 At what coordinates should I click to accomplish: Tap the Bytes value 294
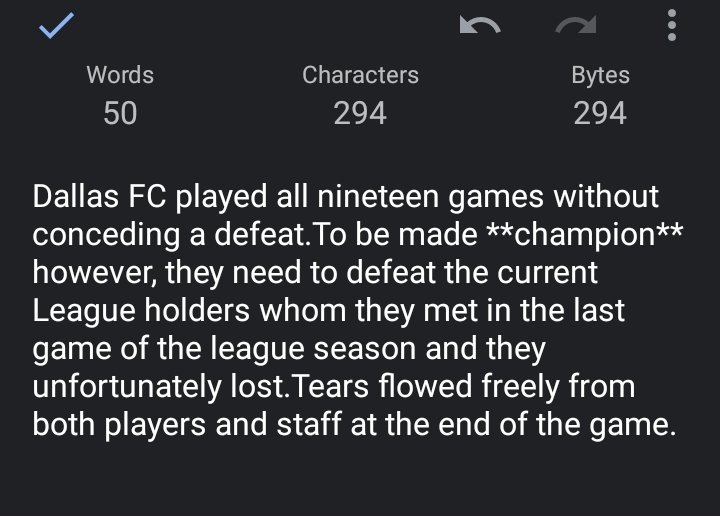600,113
